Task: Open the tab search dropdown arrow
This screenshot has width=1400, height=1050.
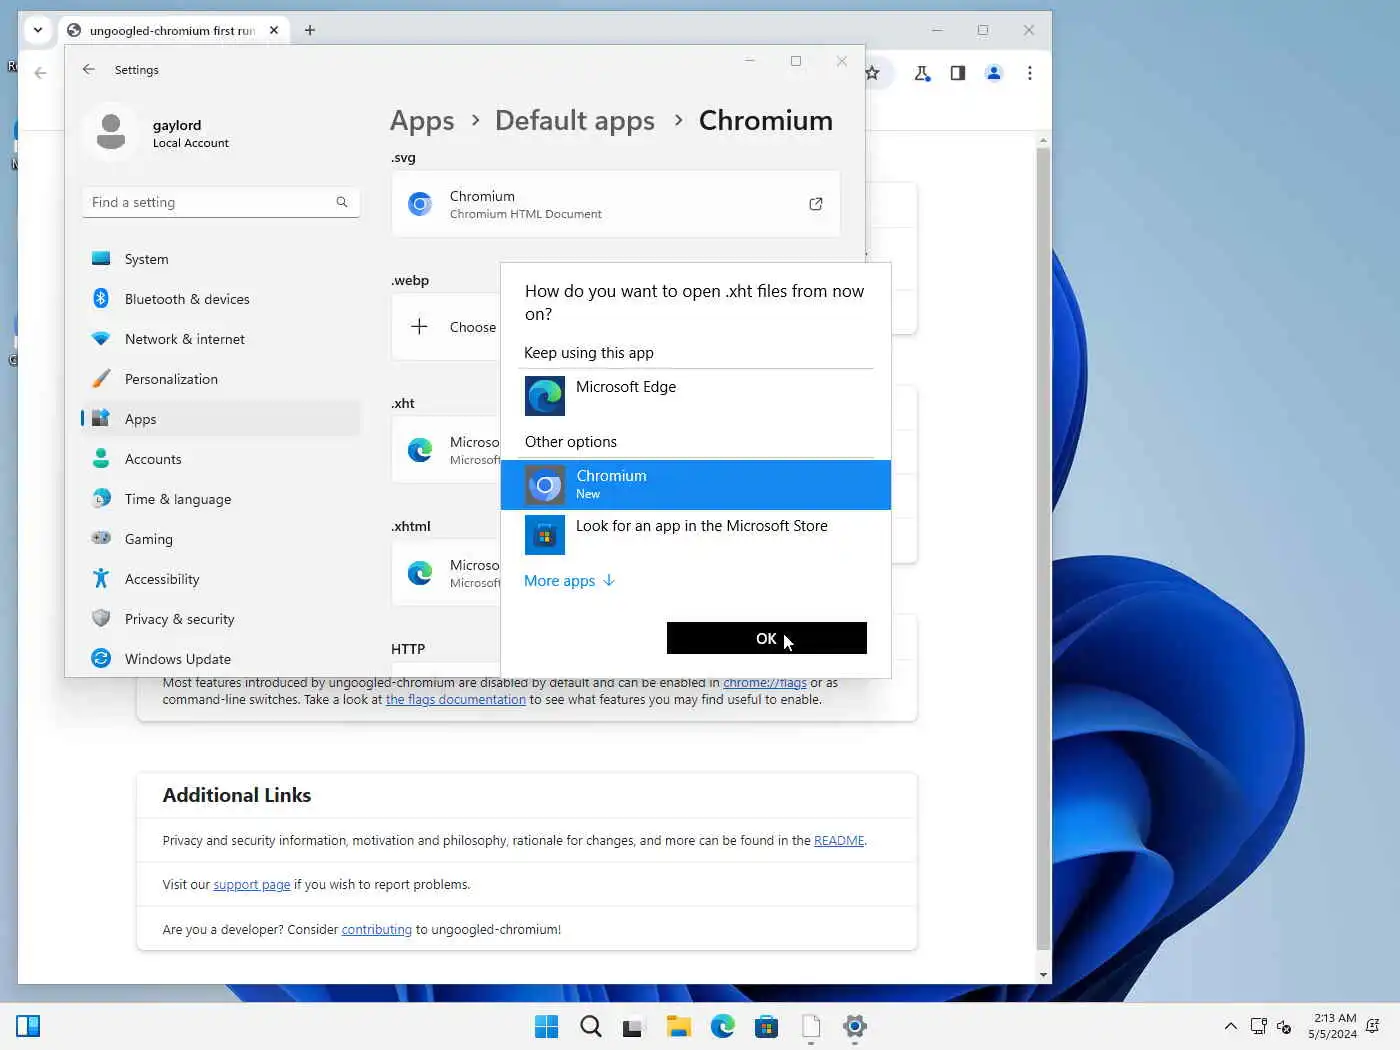Action: pos(38,30)
